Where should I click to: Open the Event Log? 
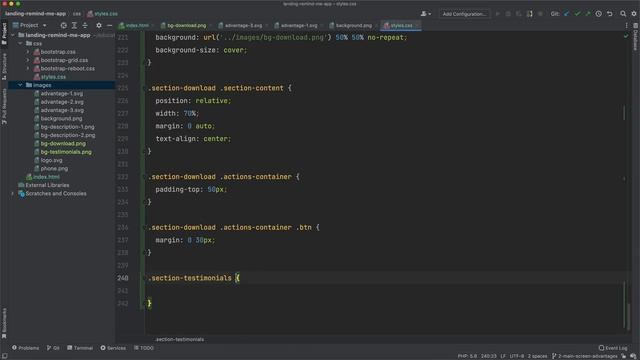[613, 348]
